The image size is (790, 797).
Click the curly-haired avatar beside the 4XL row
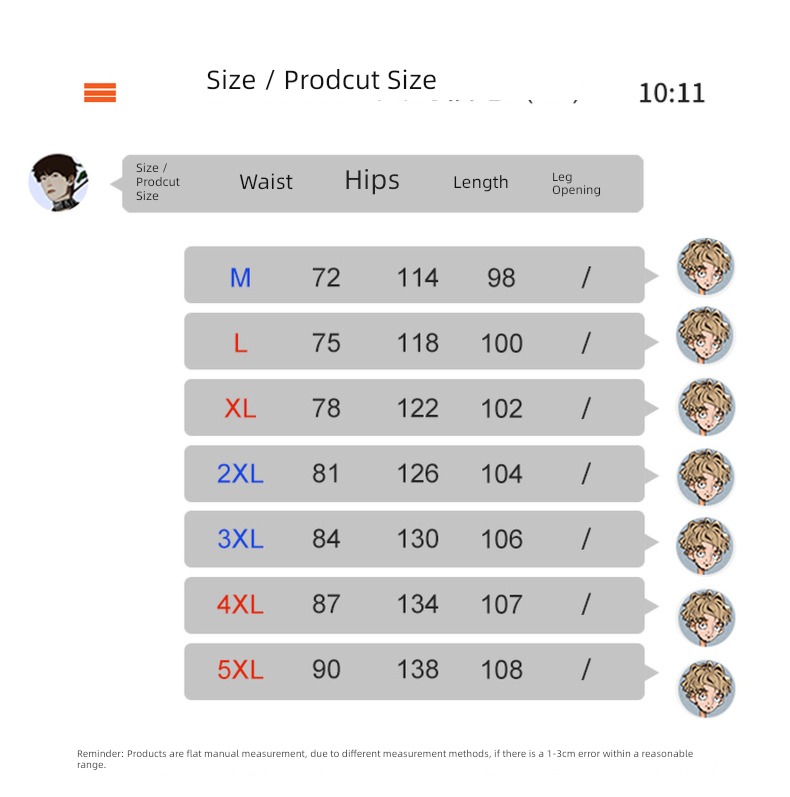click(706, 618)
